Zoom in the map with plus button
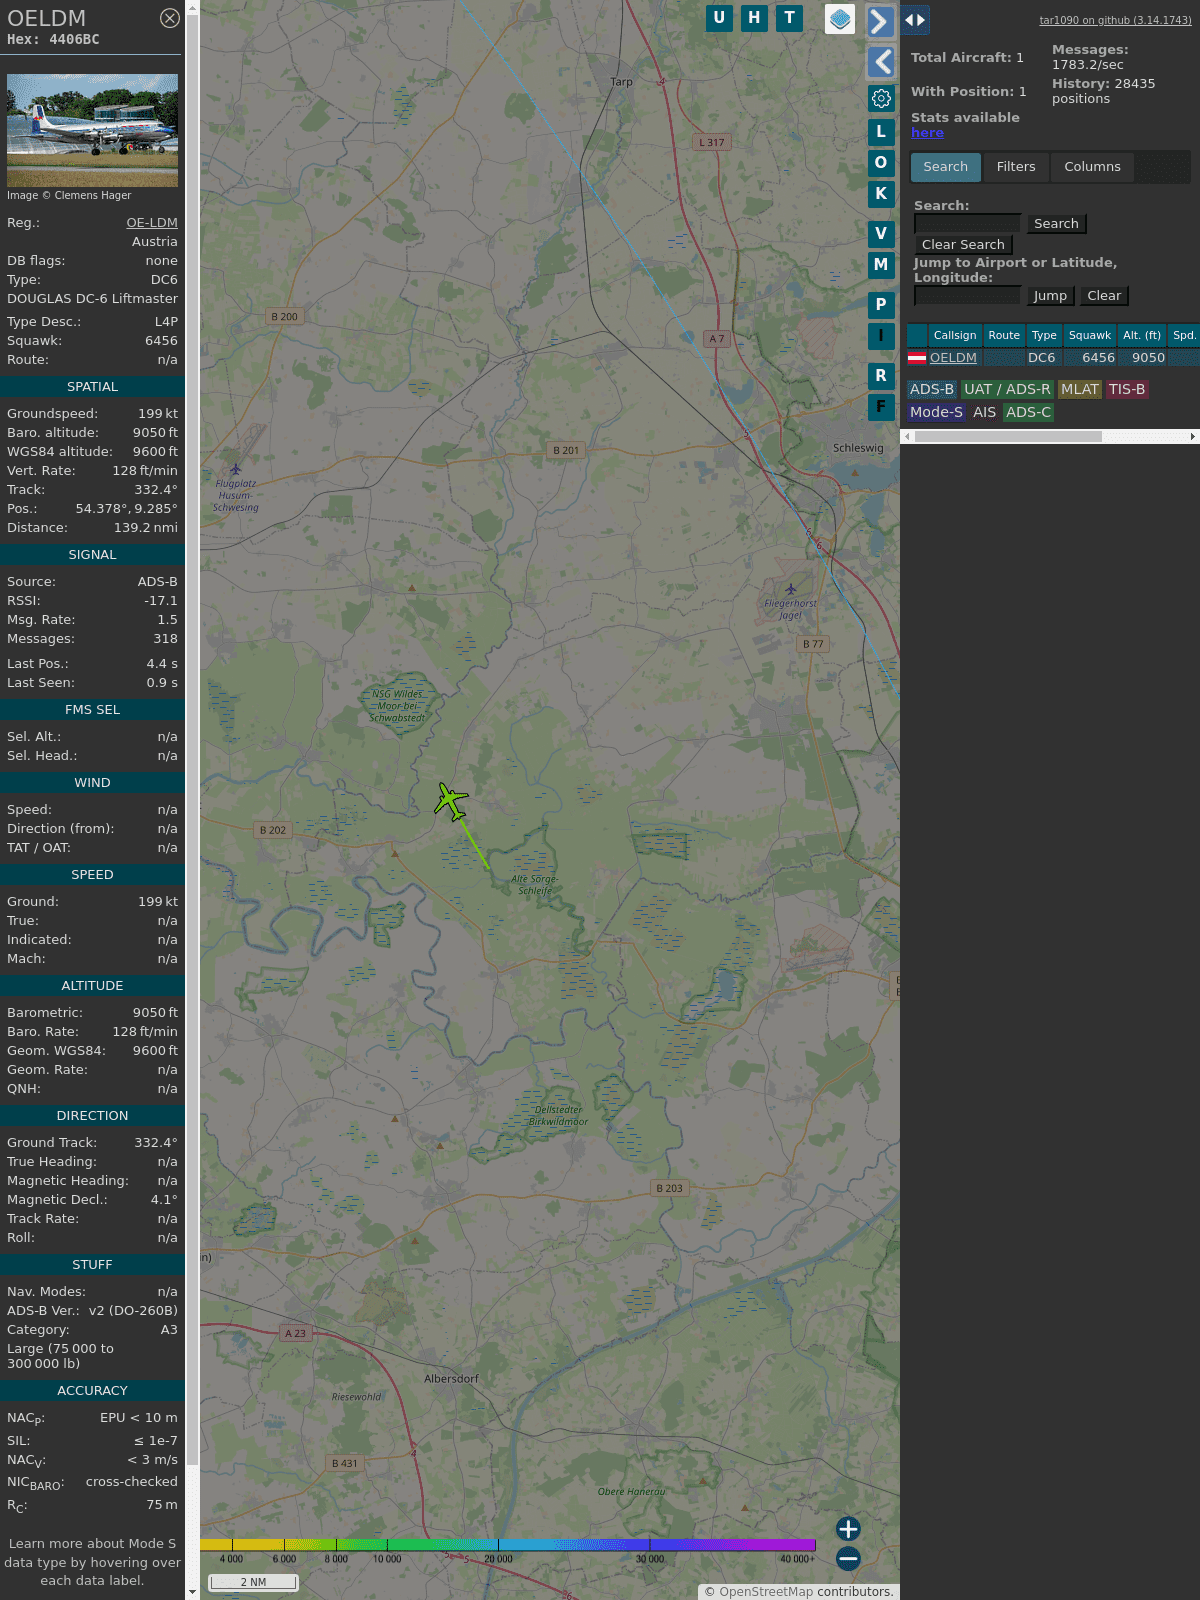The width and height of the screenshot is (1200, 1600). [848, 1529]
